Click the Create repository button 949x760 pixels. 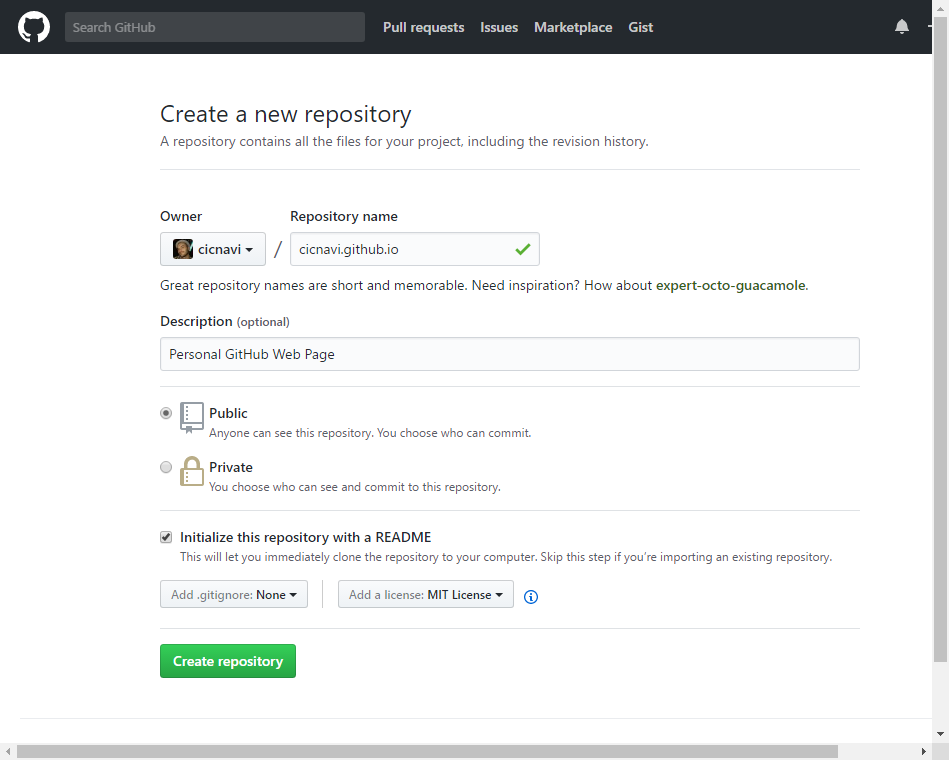pos(228,661)
